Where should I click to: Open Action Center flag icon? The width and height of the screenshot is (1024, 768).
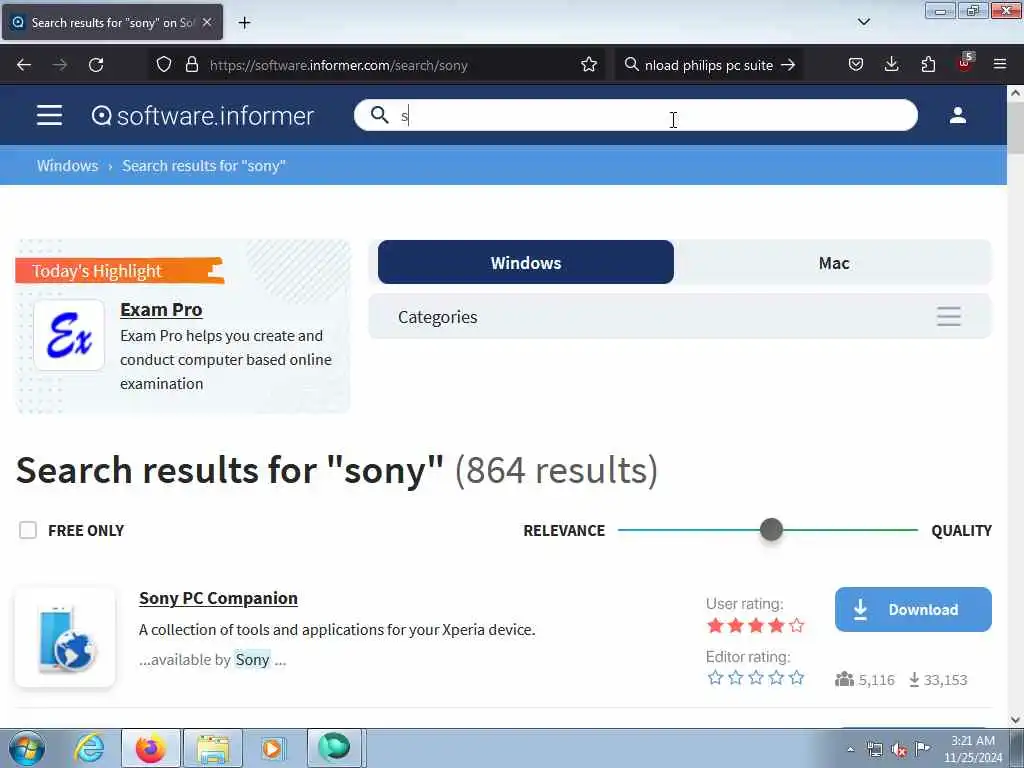[x=922, y=749]
